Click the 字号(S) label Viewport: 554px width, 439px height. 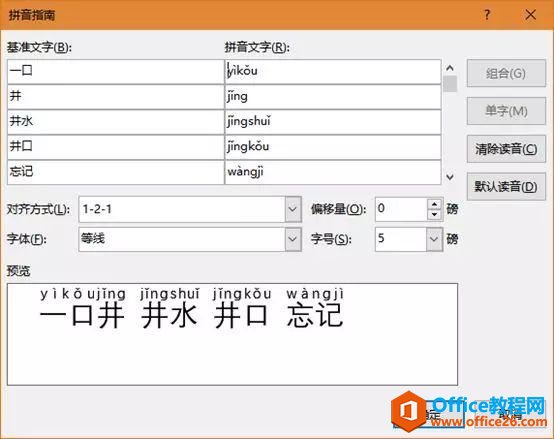(331, 239)
